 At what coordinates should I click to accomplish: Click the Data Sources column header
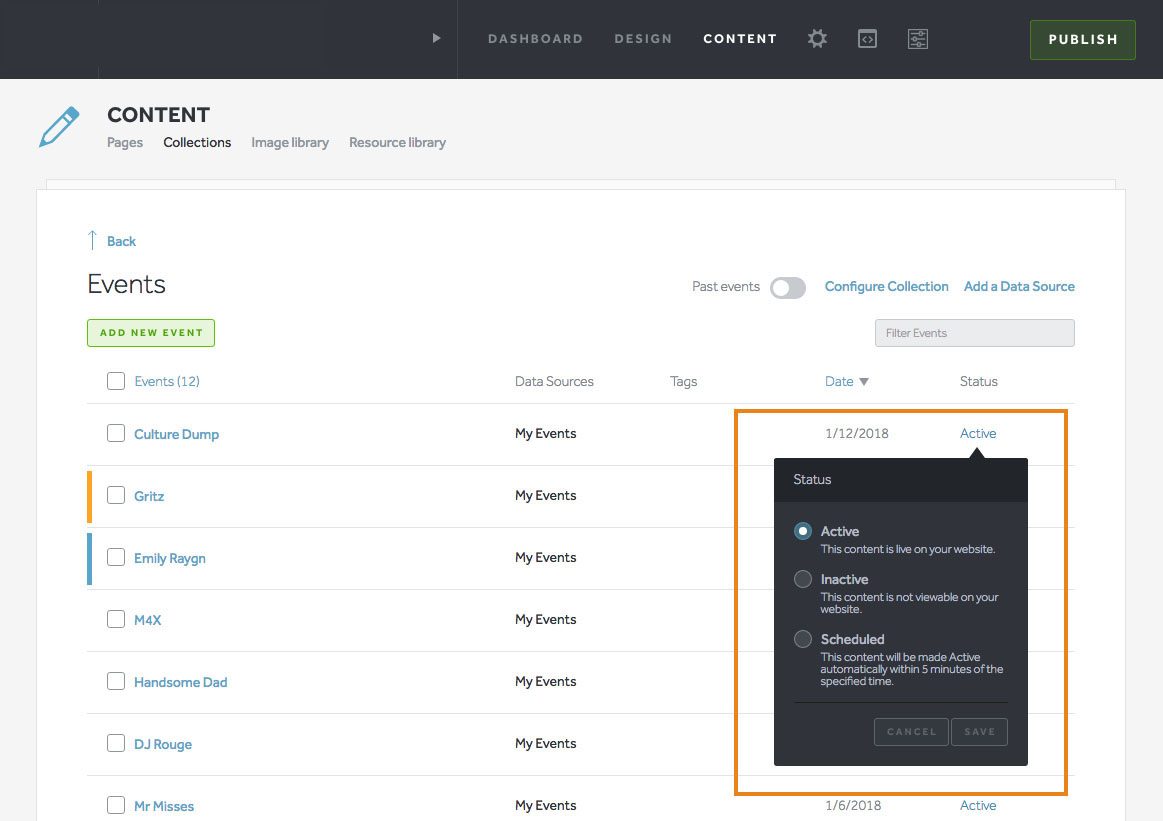pyautogui.click(x=554, y=381)
